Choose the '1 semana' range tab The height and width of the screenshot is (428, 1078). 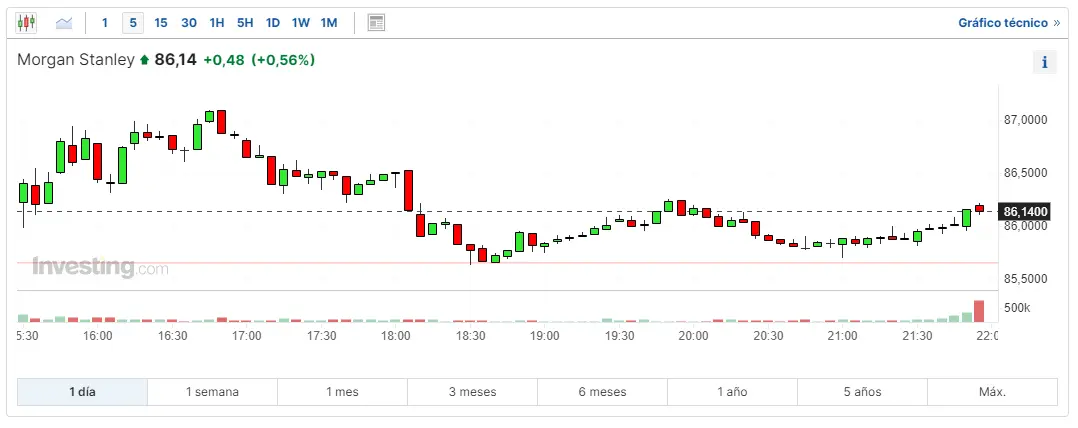coord(212,392)
